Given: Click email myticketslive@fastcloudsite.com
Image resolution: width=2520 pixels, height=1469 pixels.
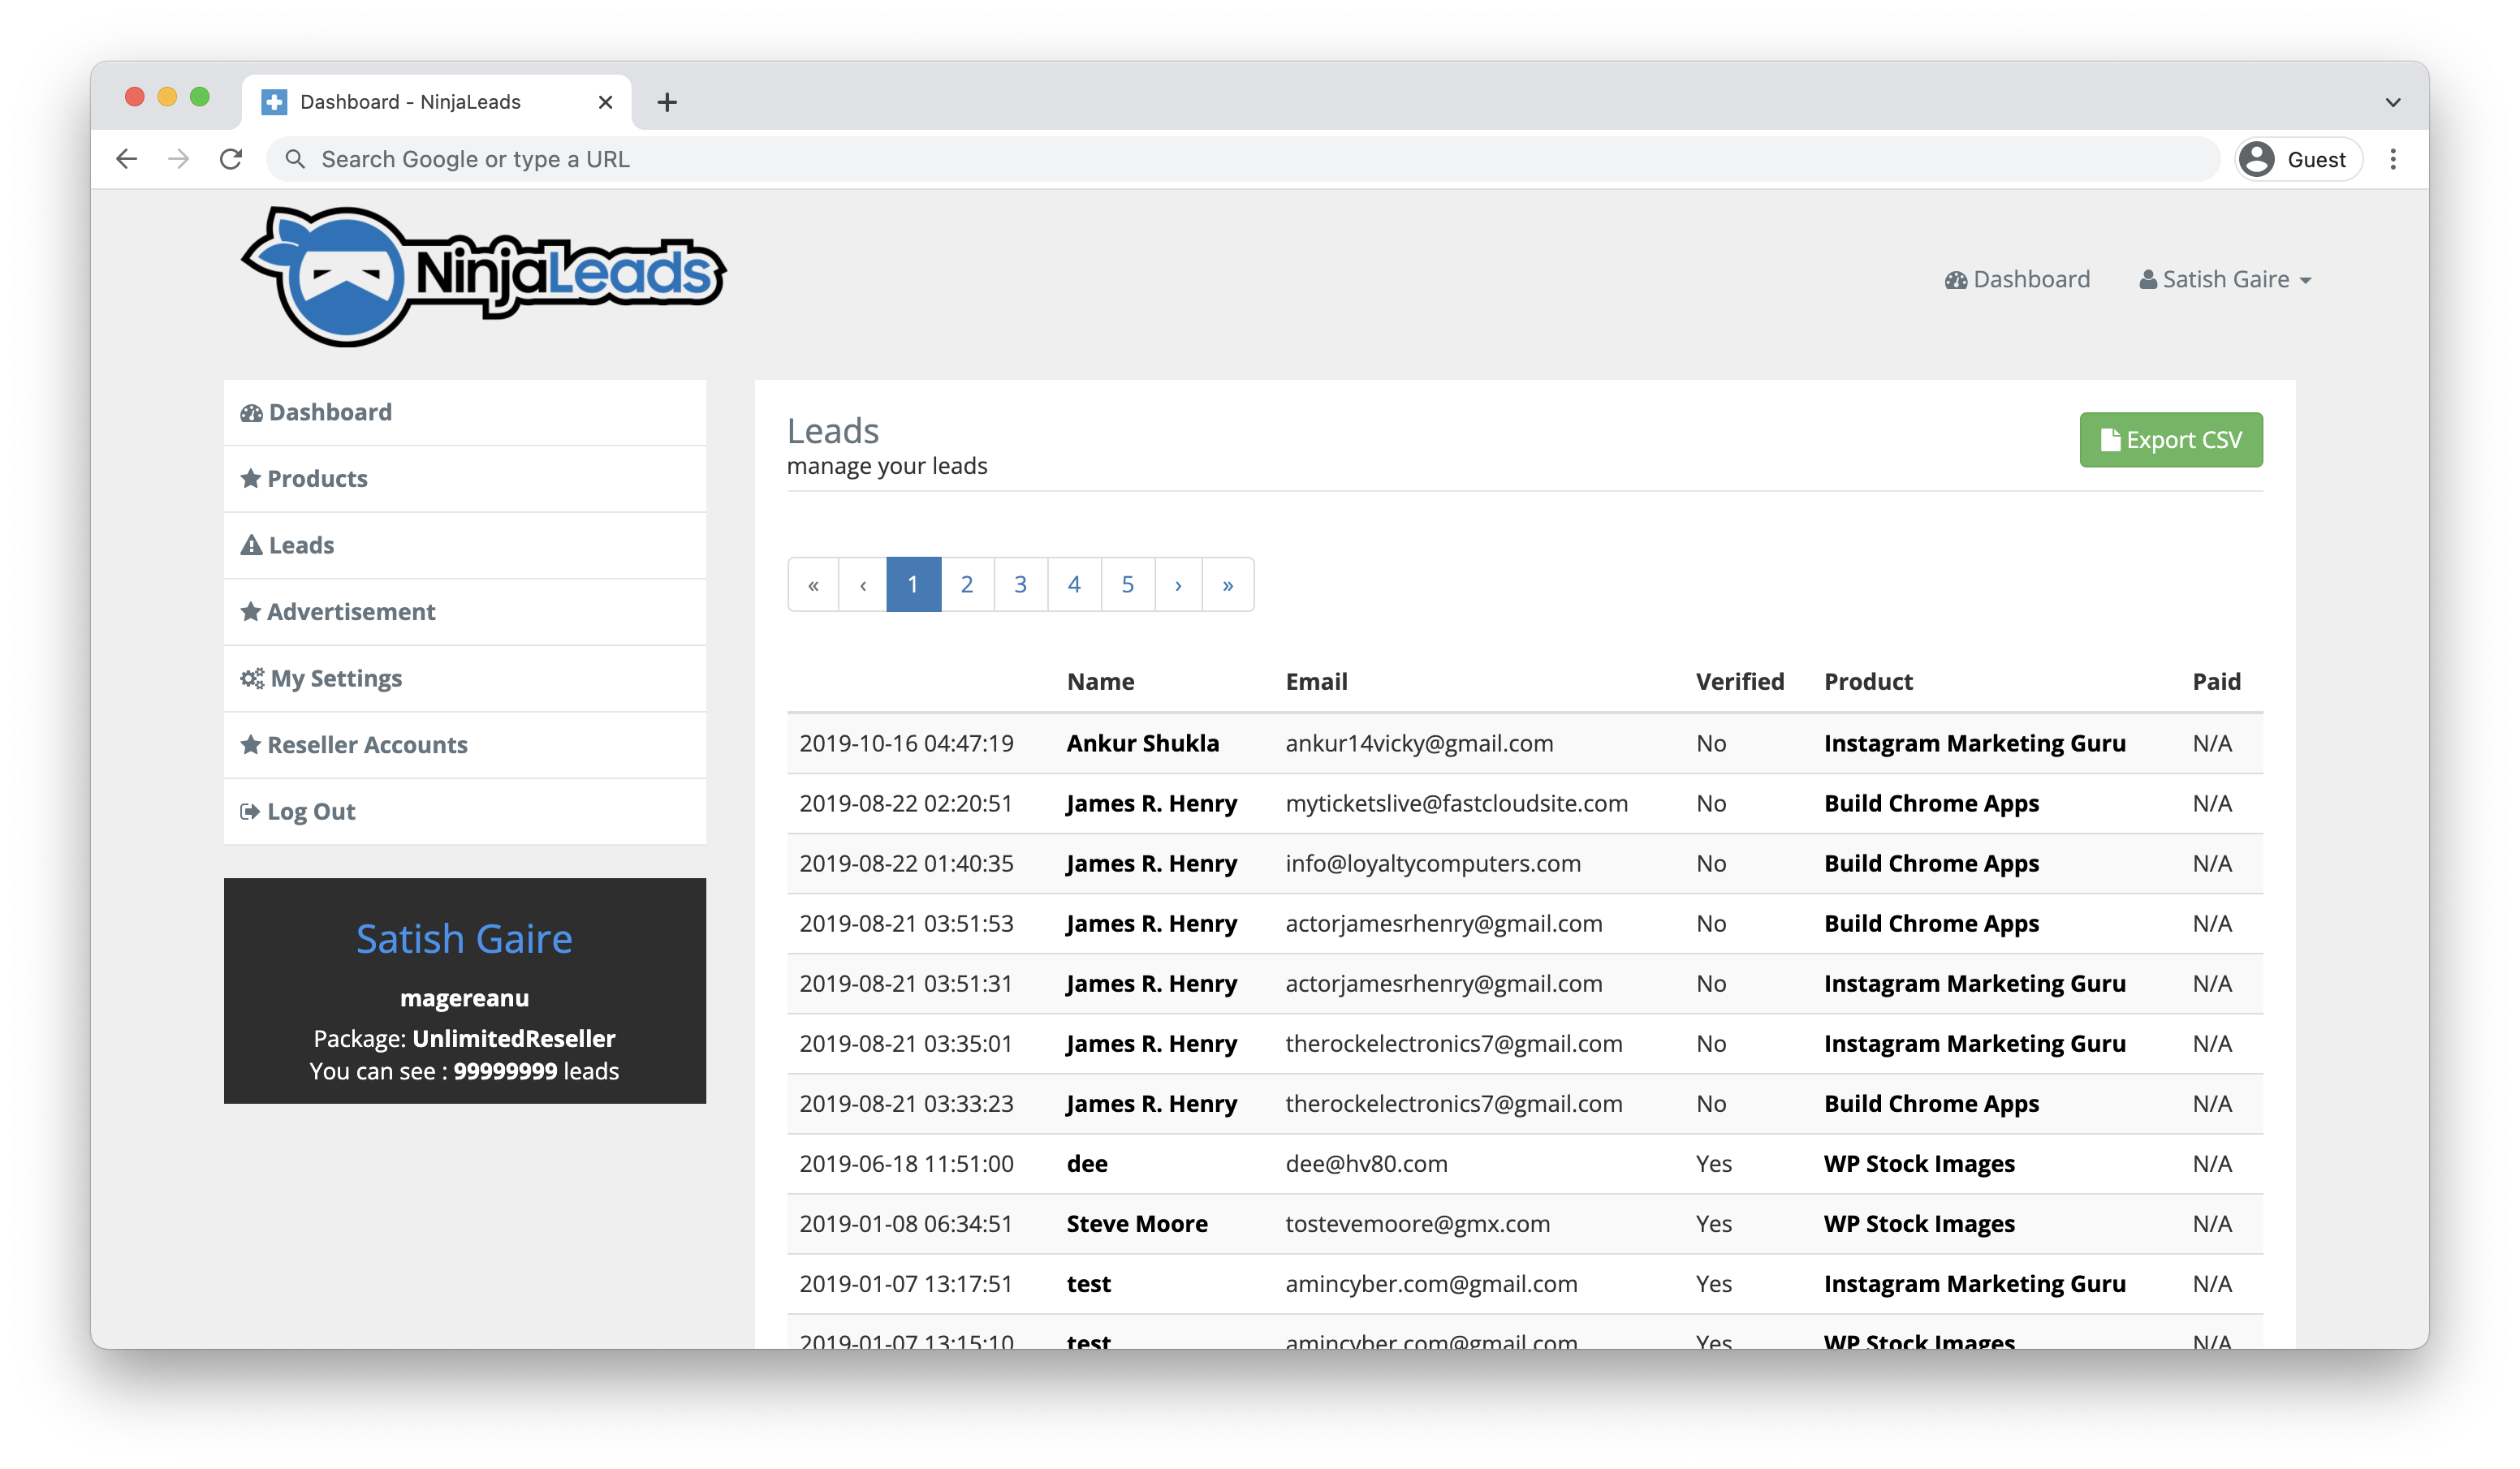Looking at the screenshot, I should click(1456, 803).
